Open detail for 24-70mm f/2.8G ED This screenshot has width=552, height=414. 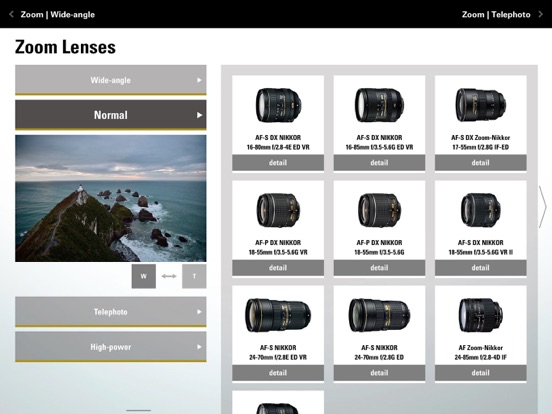click(379, 372)
